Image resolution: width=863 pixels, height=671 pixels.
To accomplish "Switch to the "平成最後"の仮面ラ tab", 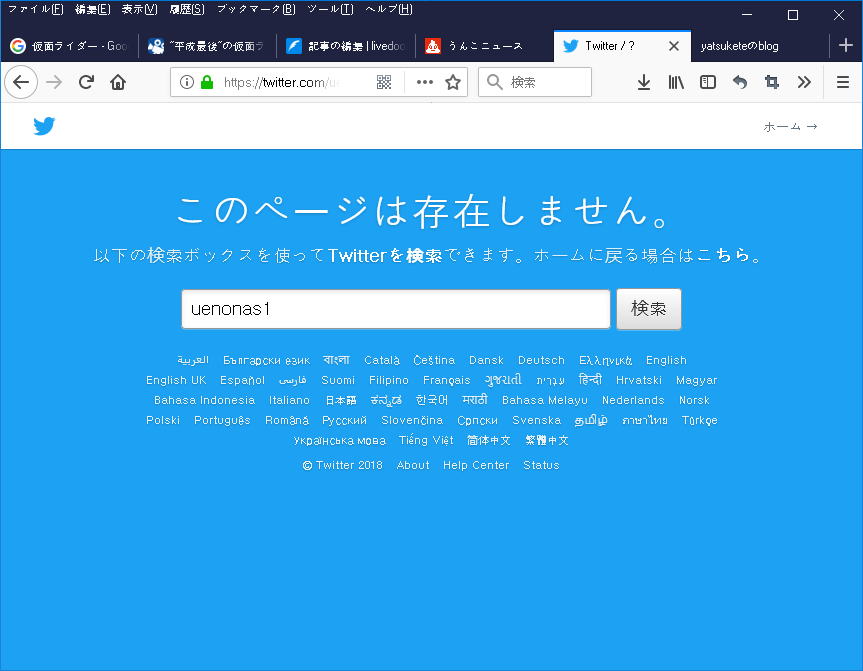I will point(207,46).
